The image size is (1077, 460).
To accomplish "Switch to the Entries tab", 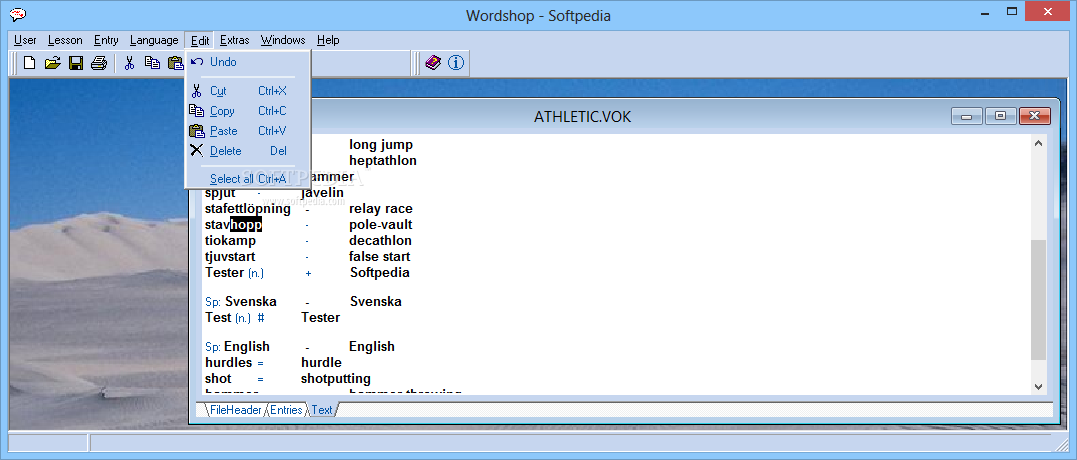I will point(286,410).
